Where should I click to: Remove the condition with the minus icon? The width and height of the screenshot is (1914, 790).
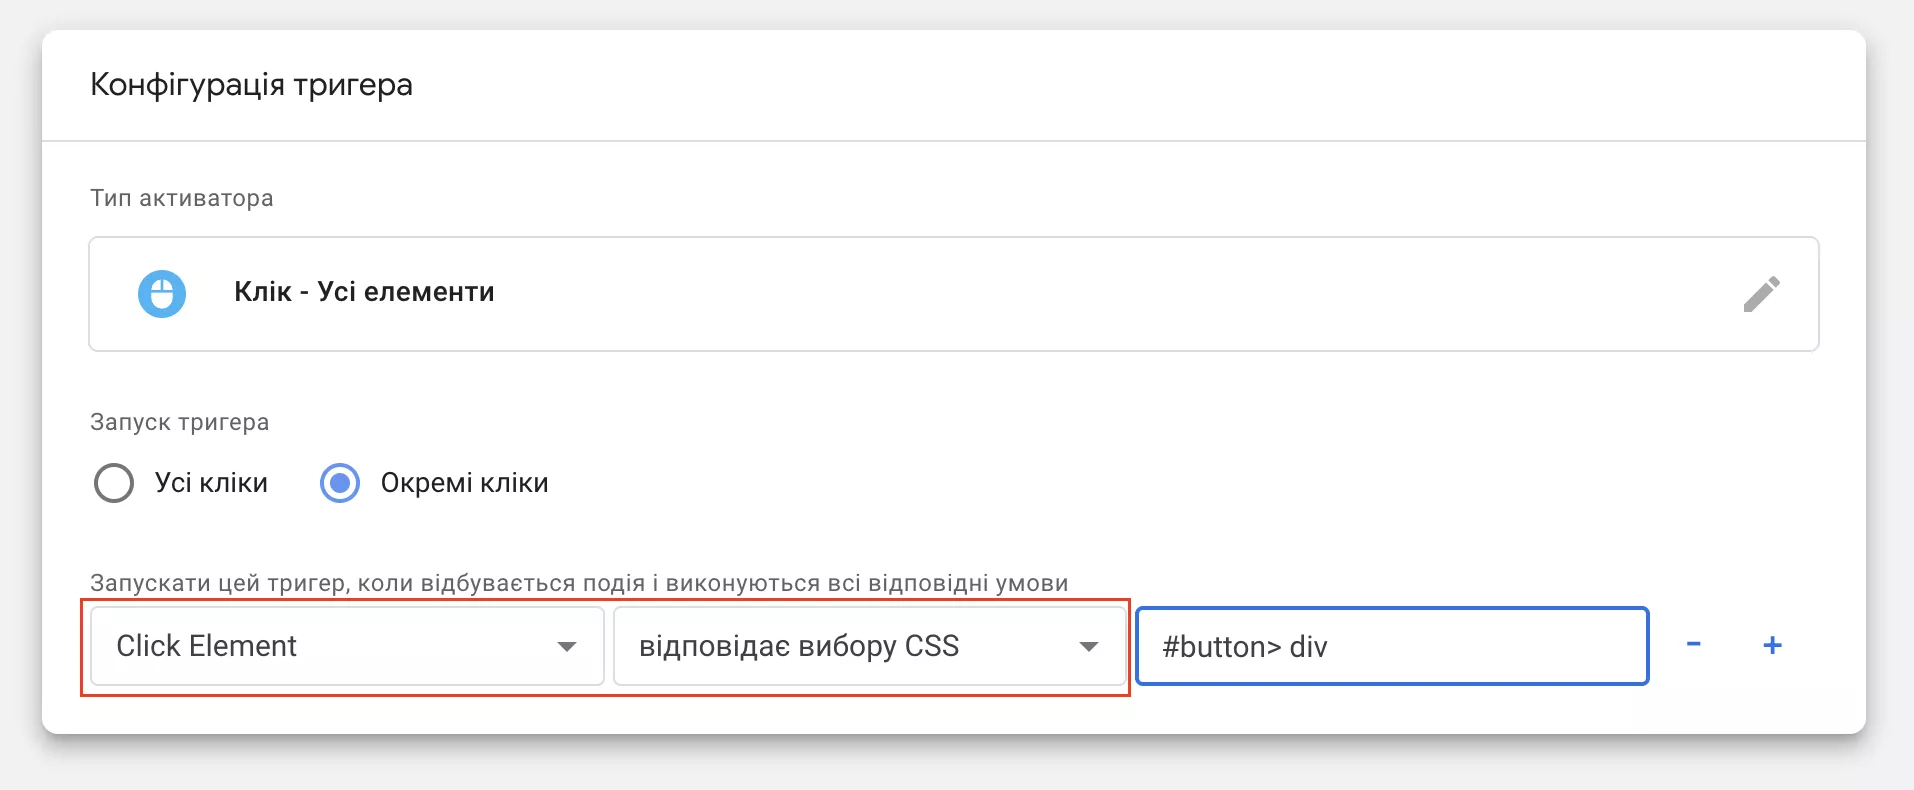(x=1694, y=644)
